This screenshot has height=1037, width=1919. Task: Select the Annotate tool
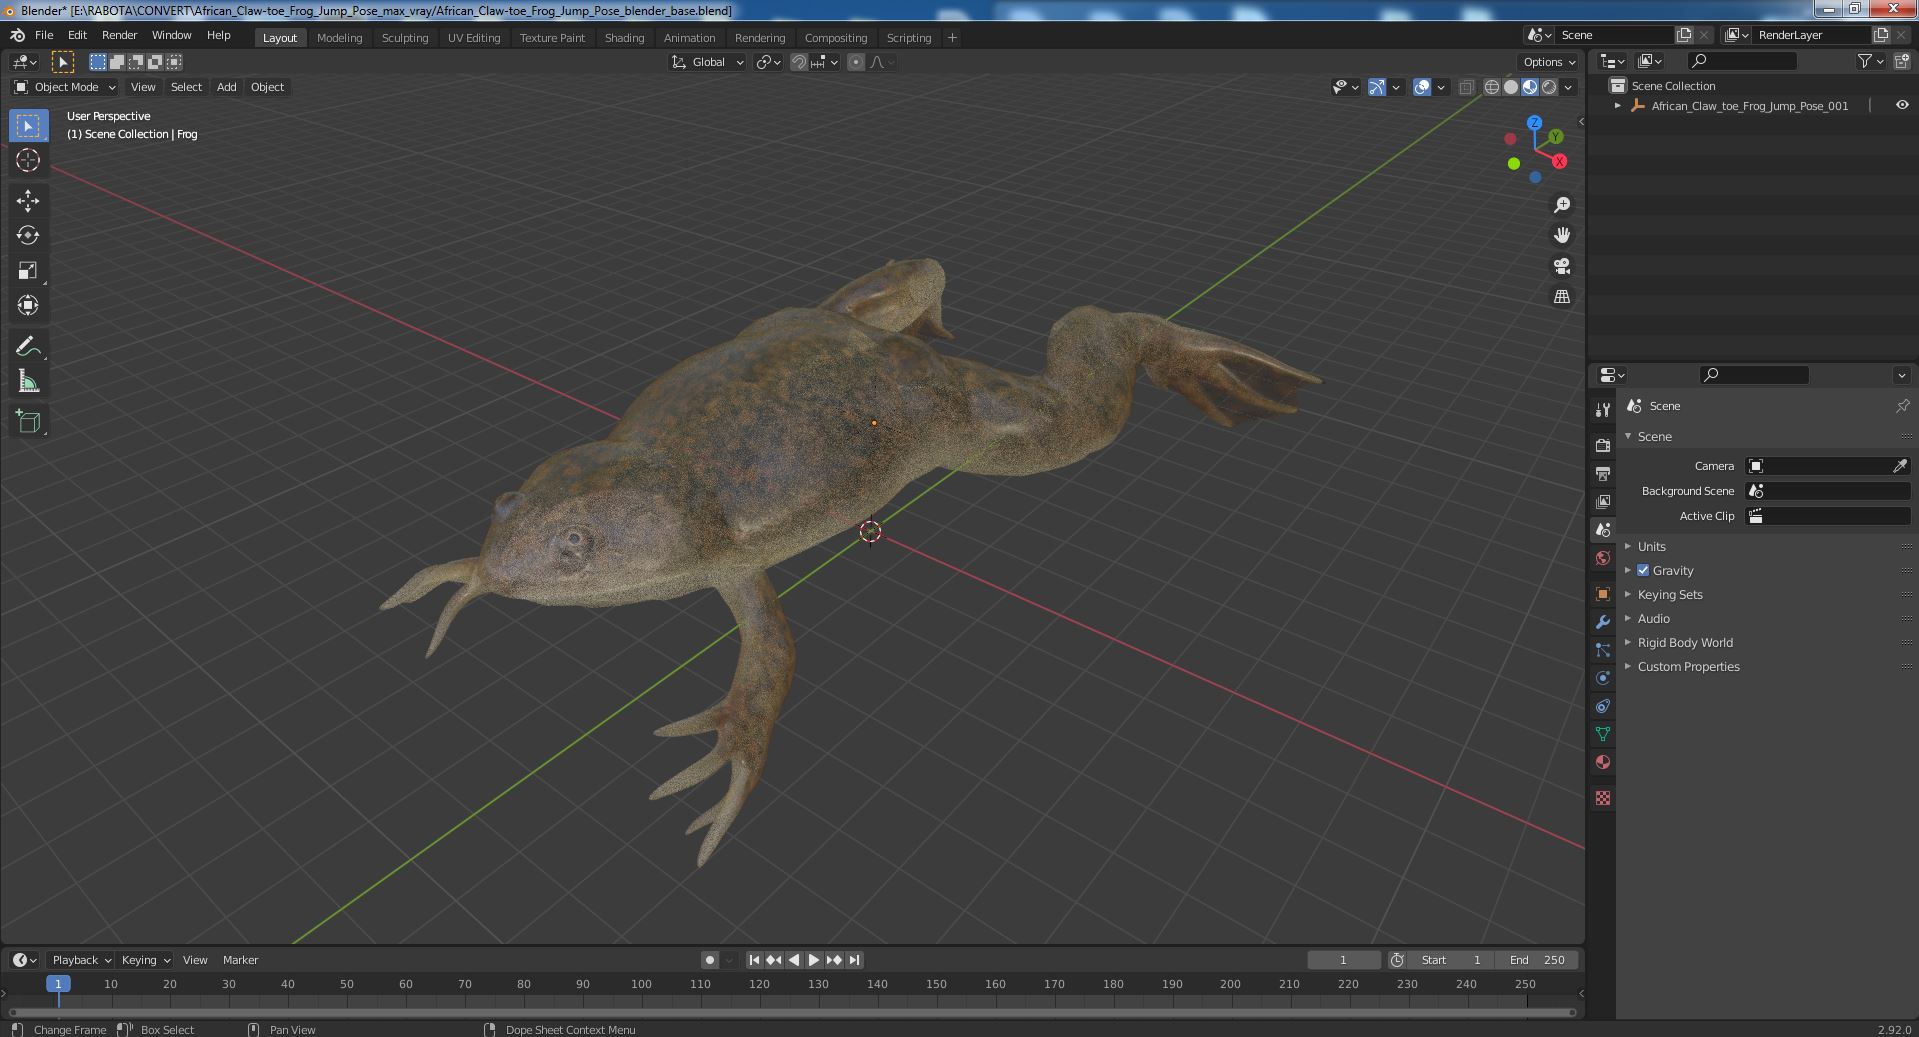point(28,347)
